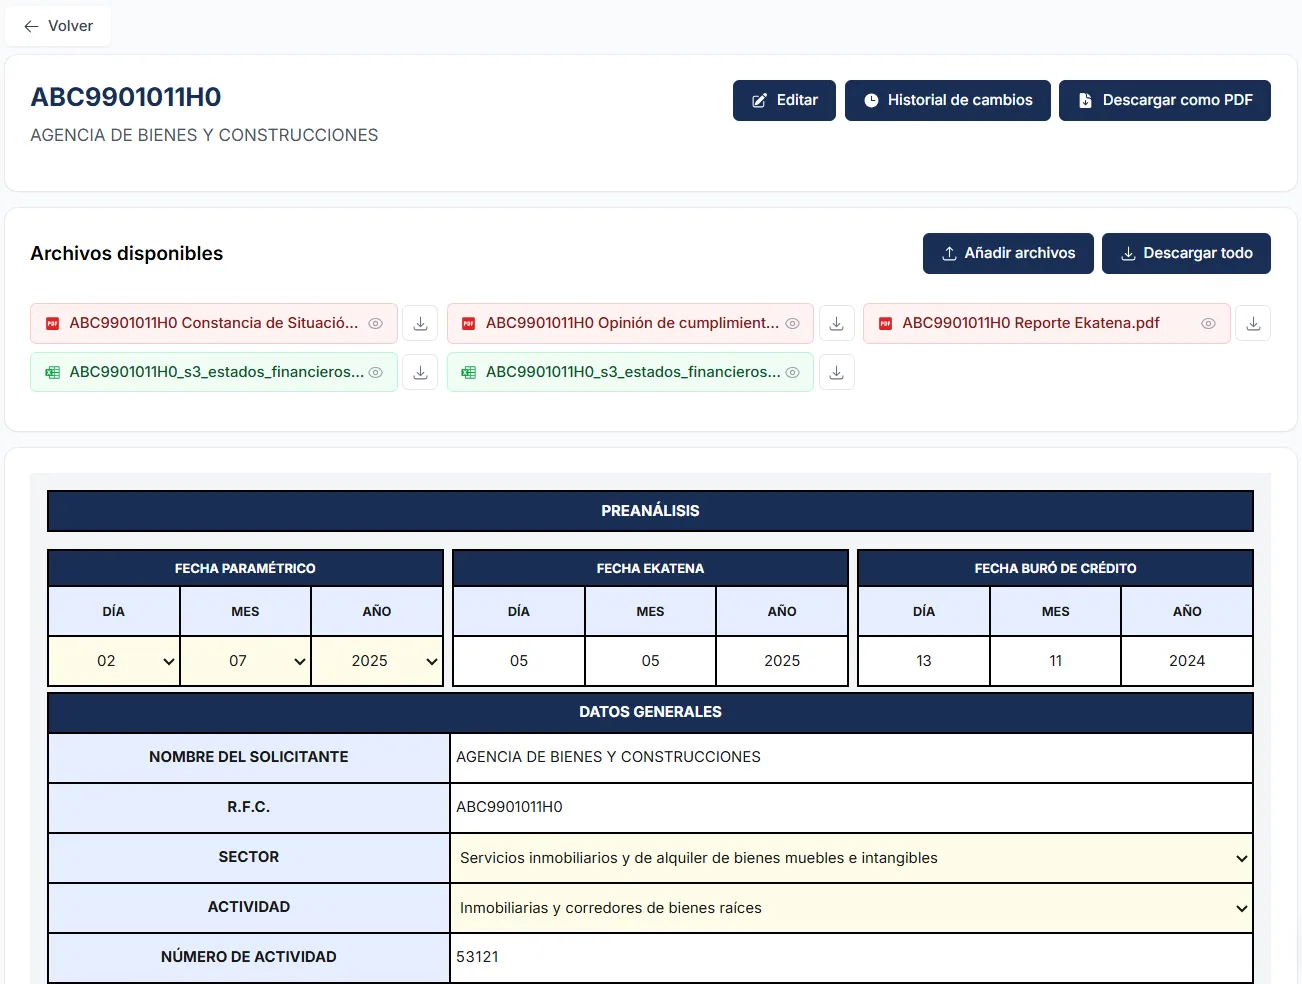This screenshot has height=984, width=1302.
Task: Expand the ACTIVIDAD dropdown
Action: [x=851, y=908]
